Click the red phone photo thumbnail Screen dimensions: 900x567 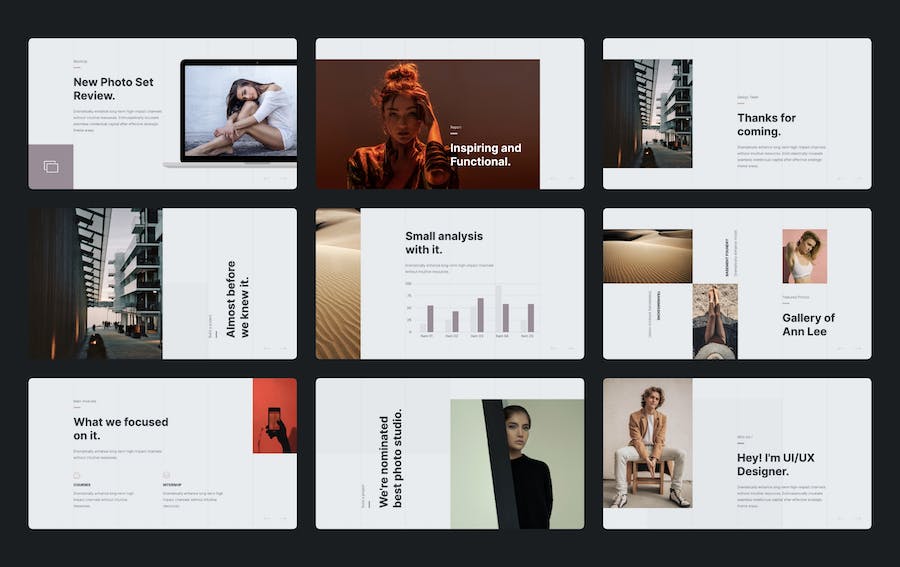point(274,415)
